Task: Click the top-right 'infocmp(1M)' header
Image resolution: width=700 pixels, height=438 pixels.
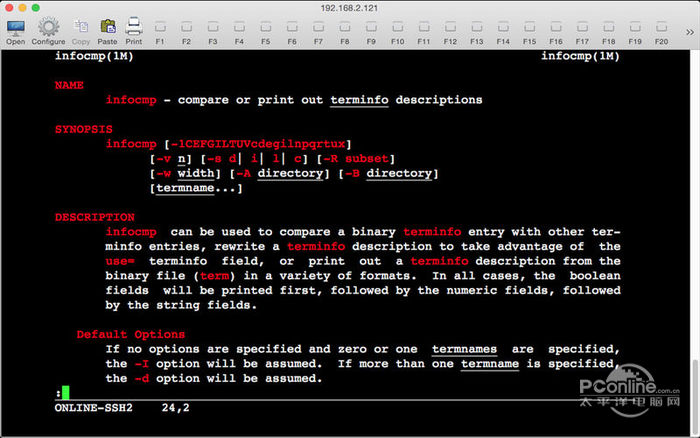Action: click(x=580, y=56)
